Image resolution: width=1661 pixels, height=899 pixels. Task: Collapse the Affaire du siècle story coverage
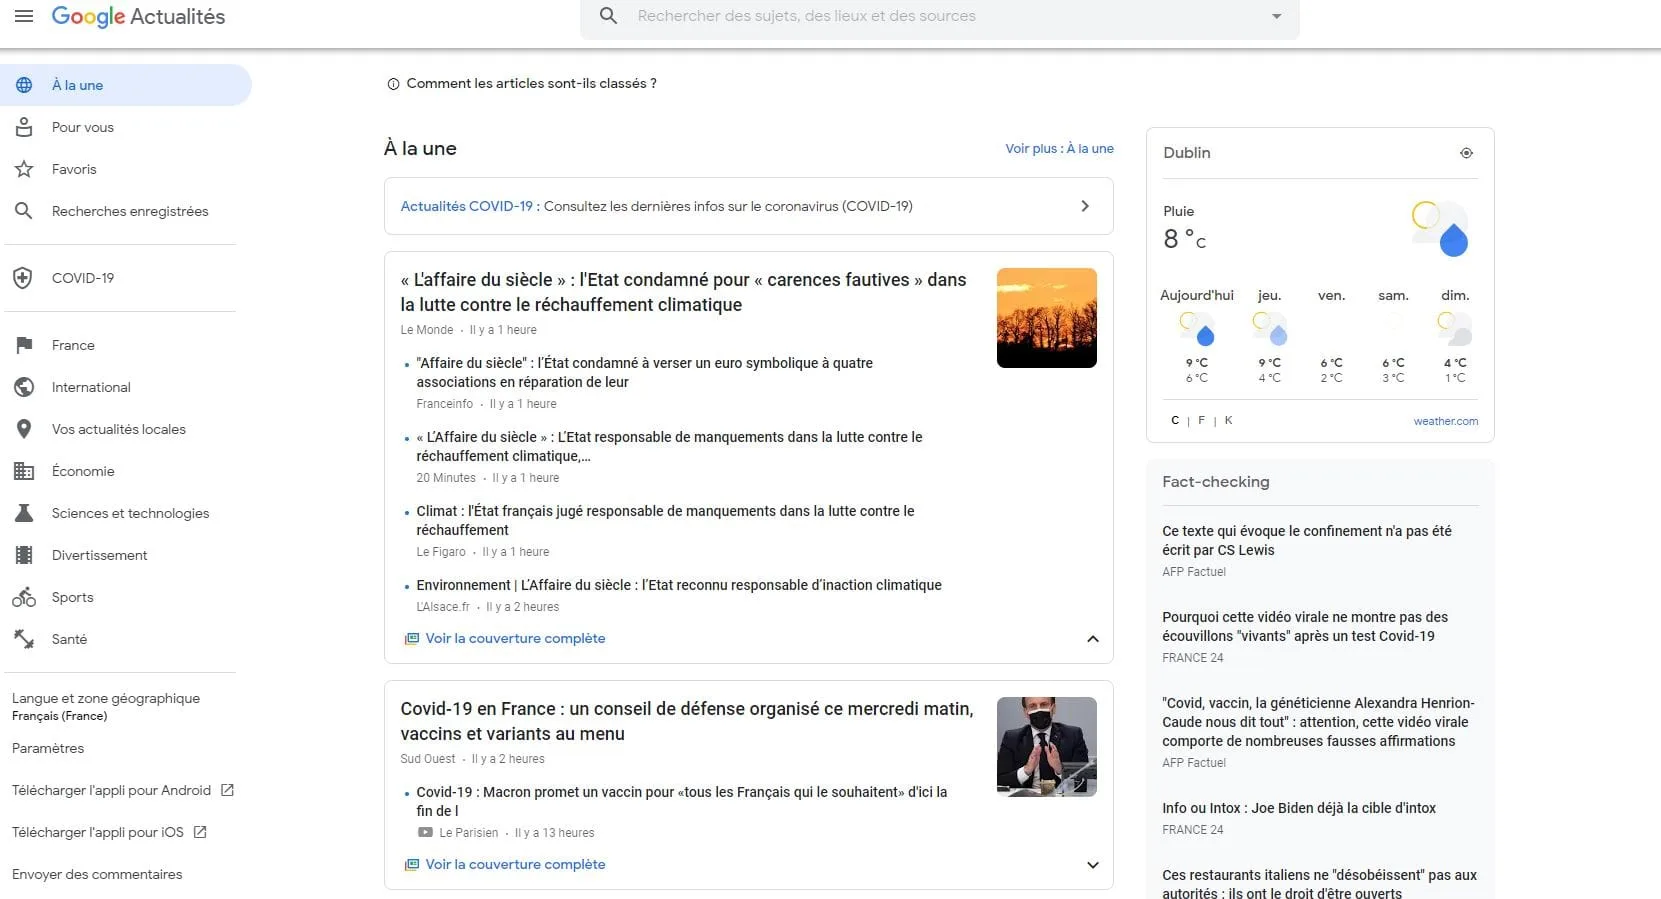[x=1093, y=639]
